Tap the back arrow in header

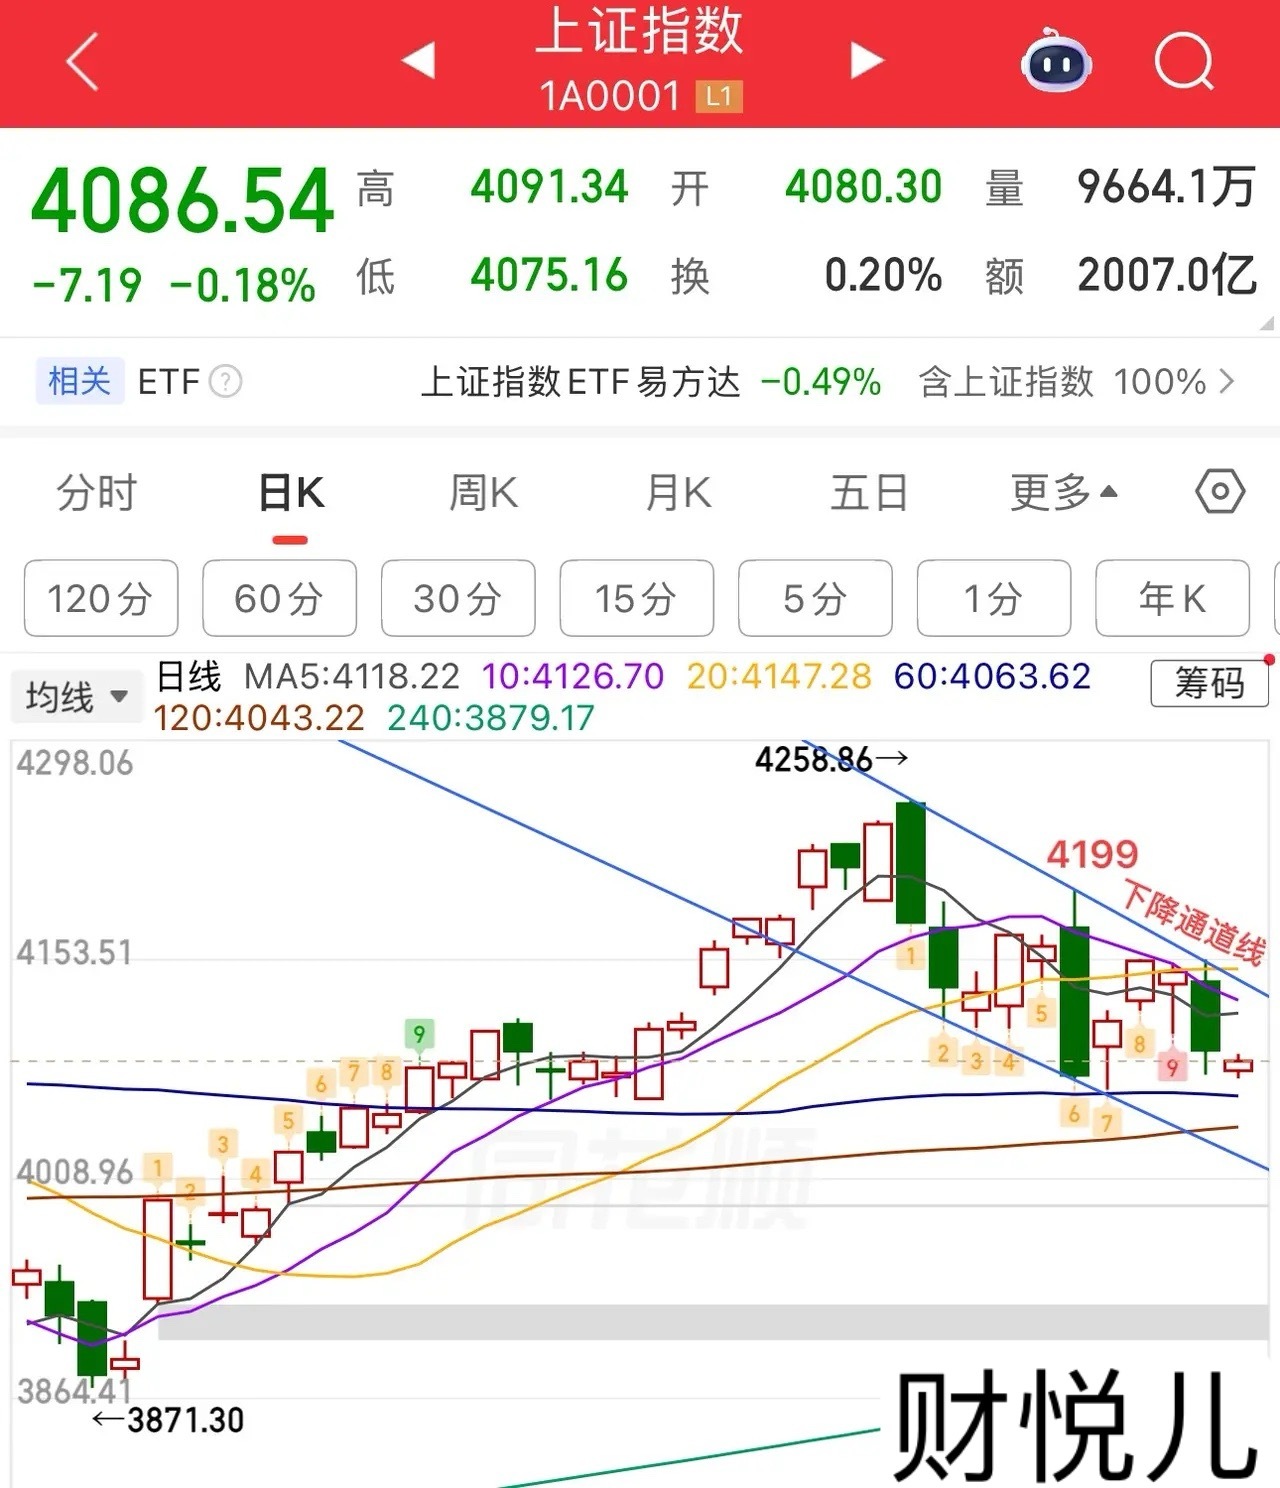coord(82,62)
